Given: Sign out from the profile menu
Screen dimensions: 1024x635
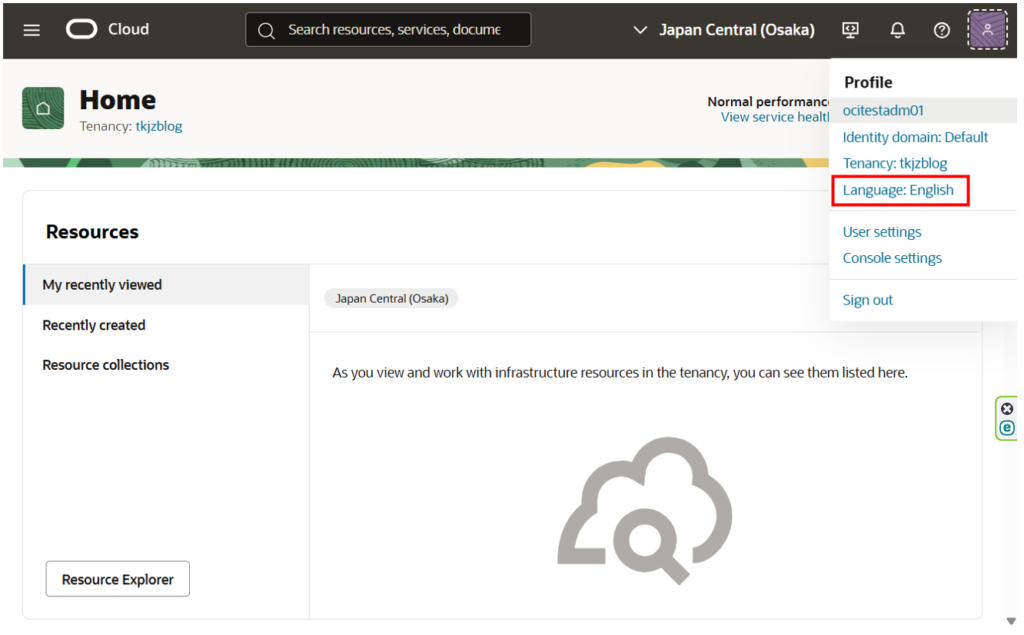Looking at the screenshot, I should click(868, 300).
